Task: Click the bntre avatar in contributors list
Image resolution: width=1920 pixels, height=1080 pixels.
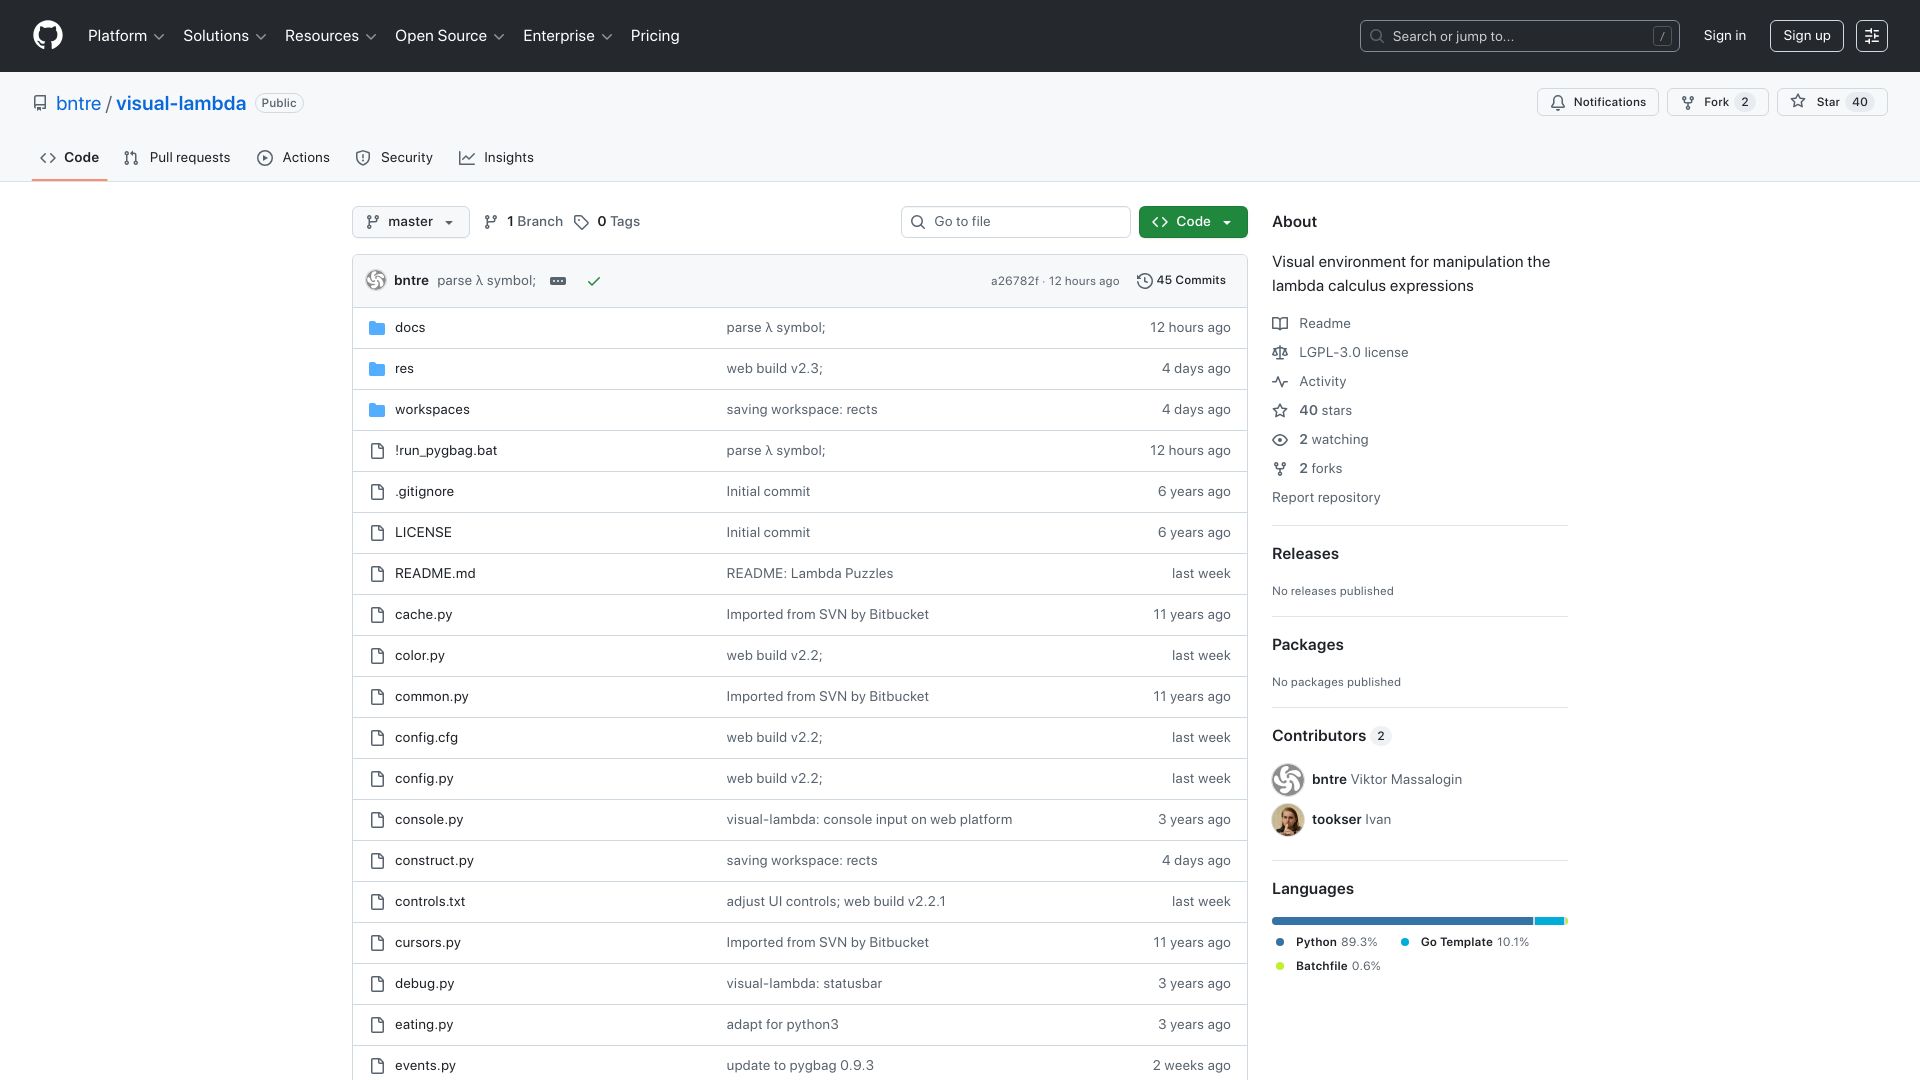Action: pos(1288,780)
